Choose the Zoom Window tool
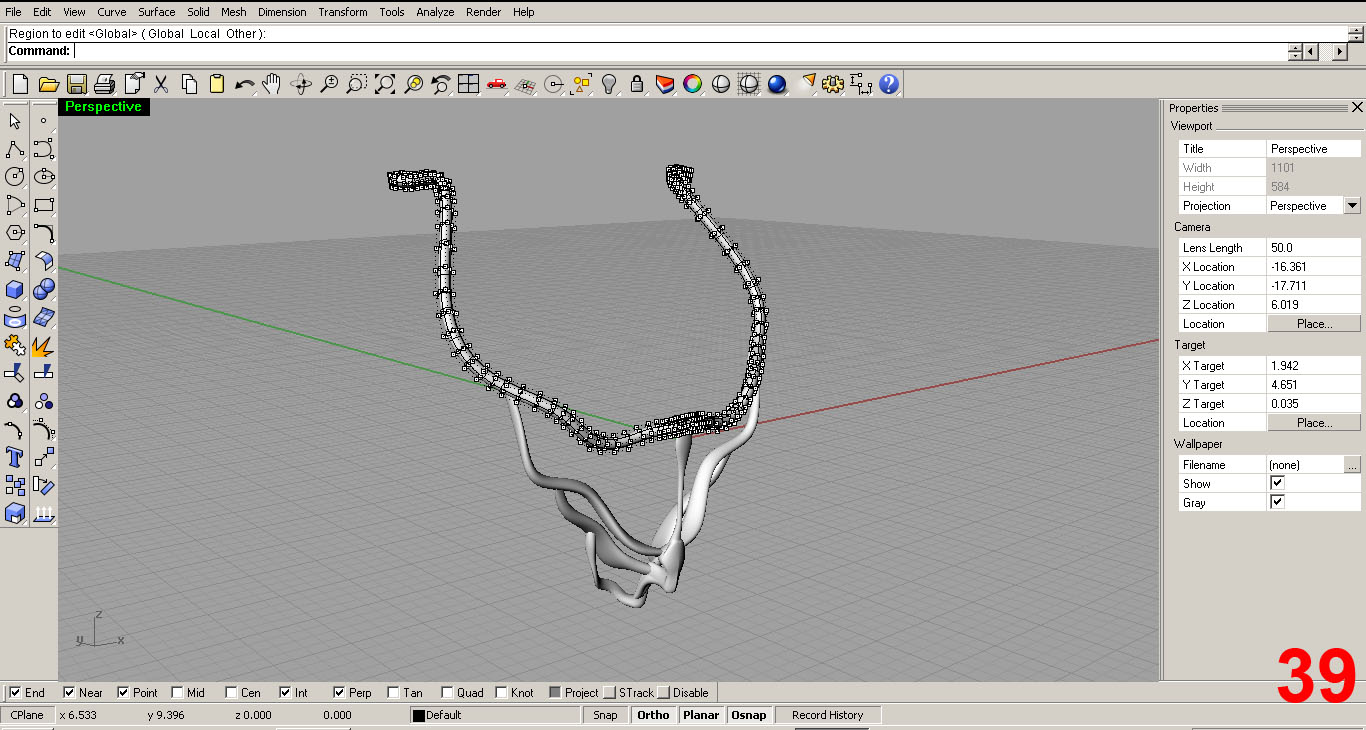 click(357, 84)
